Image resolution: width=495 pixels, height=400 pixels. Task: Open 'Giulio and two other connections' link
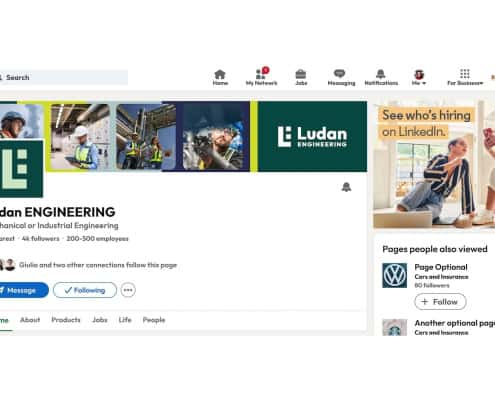98,265
